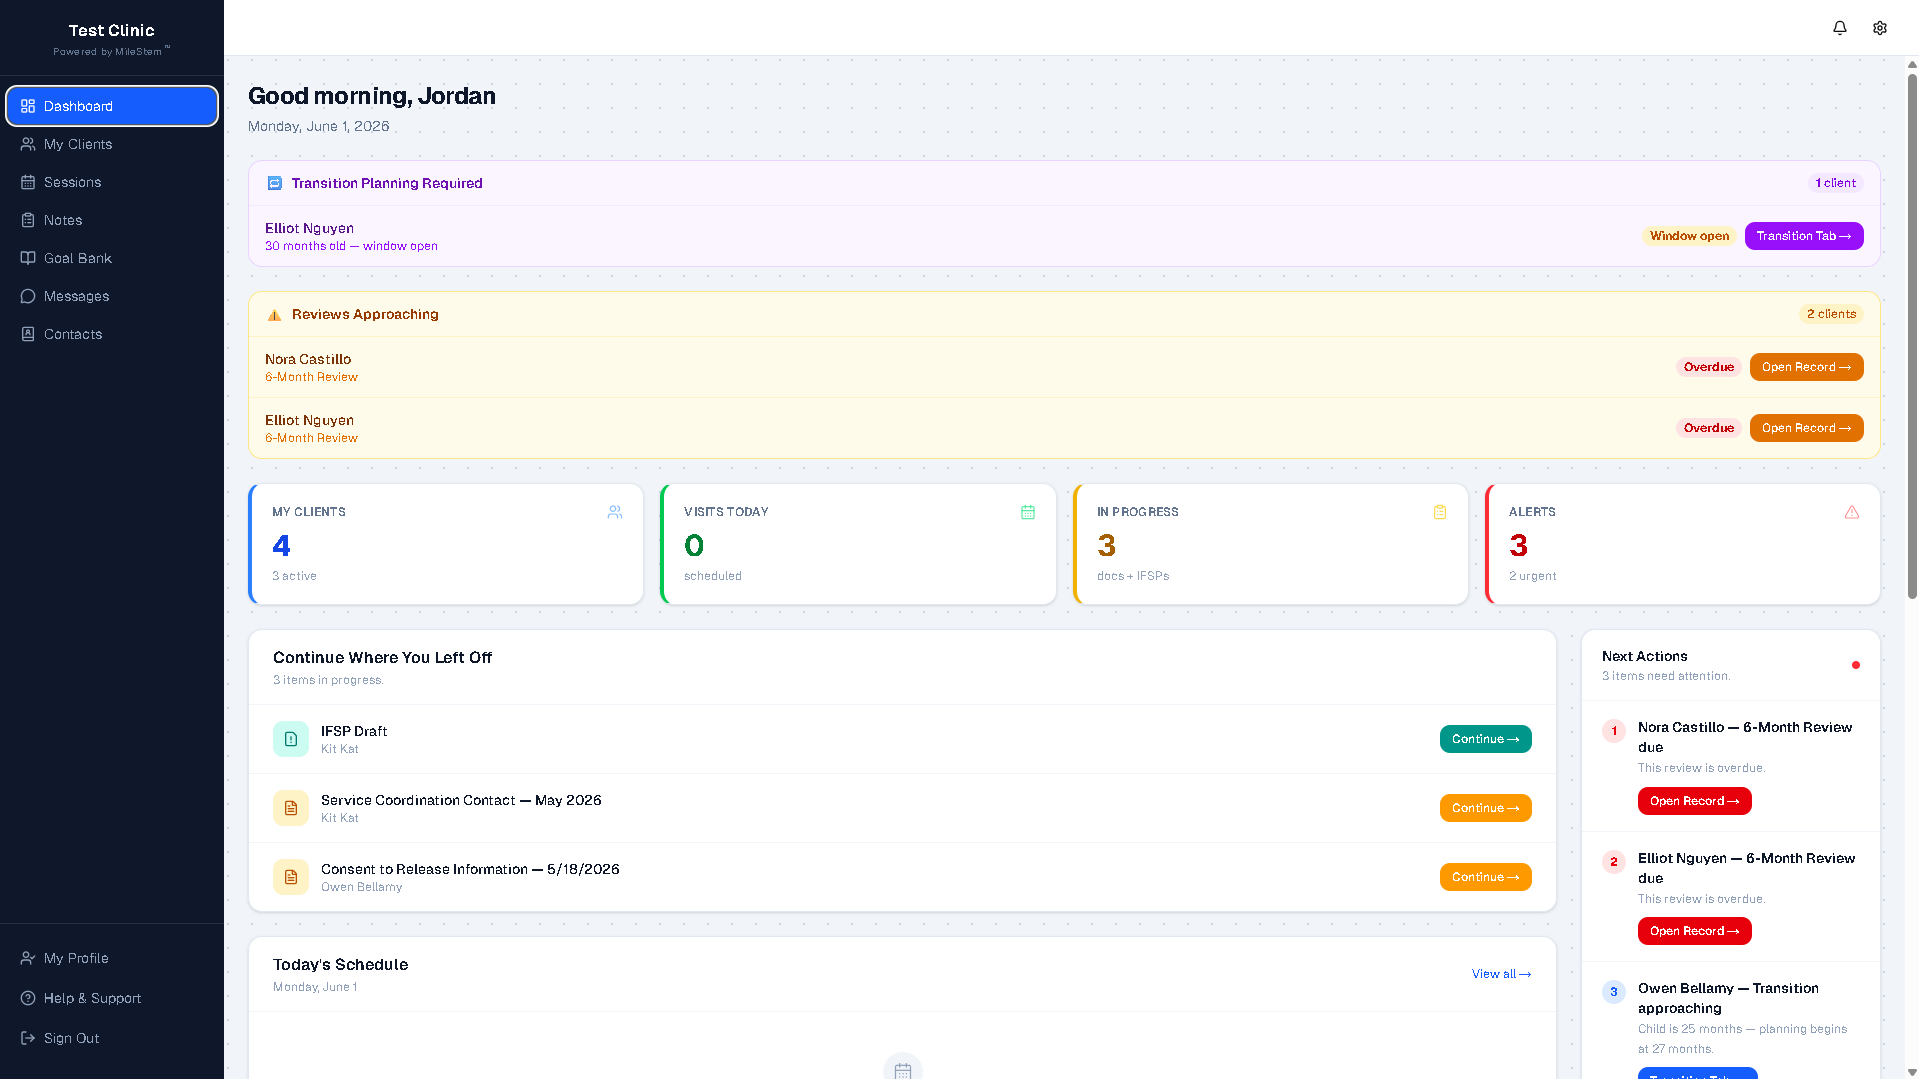Click the 1 client count badge

1835,183
